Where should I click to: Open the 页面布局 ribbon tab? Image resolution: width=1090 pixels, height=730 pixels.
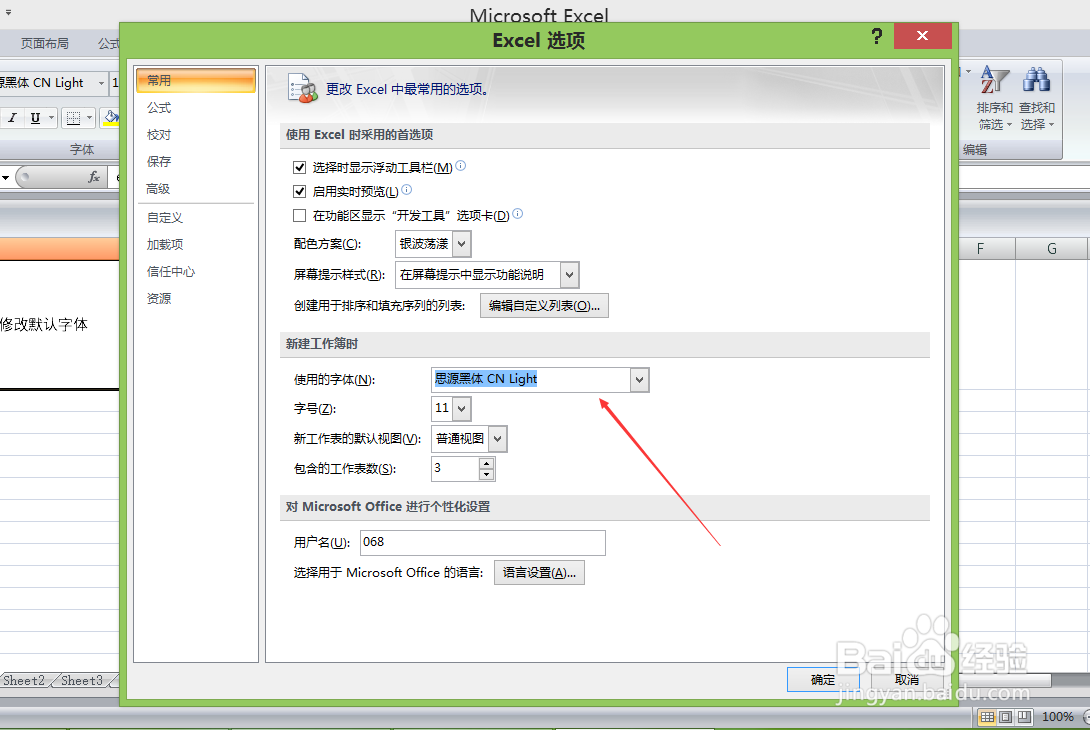[x=44, y=44]
